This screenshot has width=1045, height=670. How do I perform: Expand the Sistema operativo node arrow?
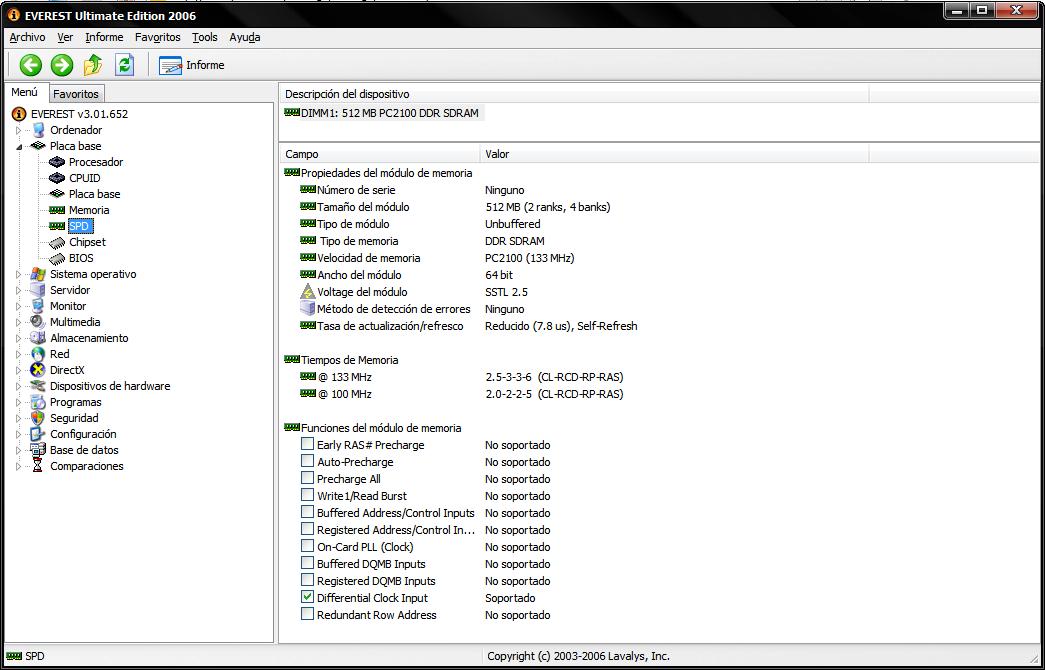[19, 274]
